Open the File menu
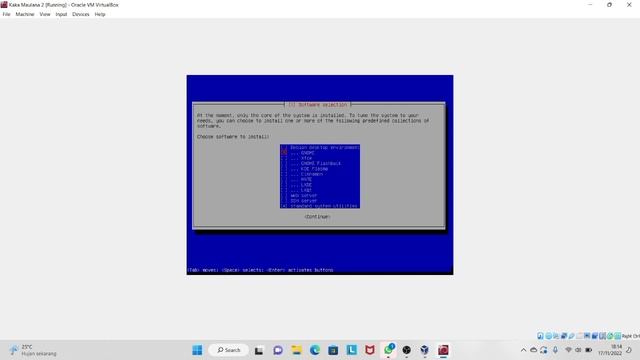640x360 pixels. [x=6, y=14]
